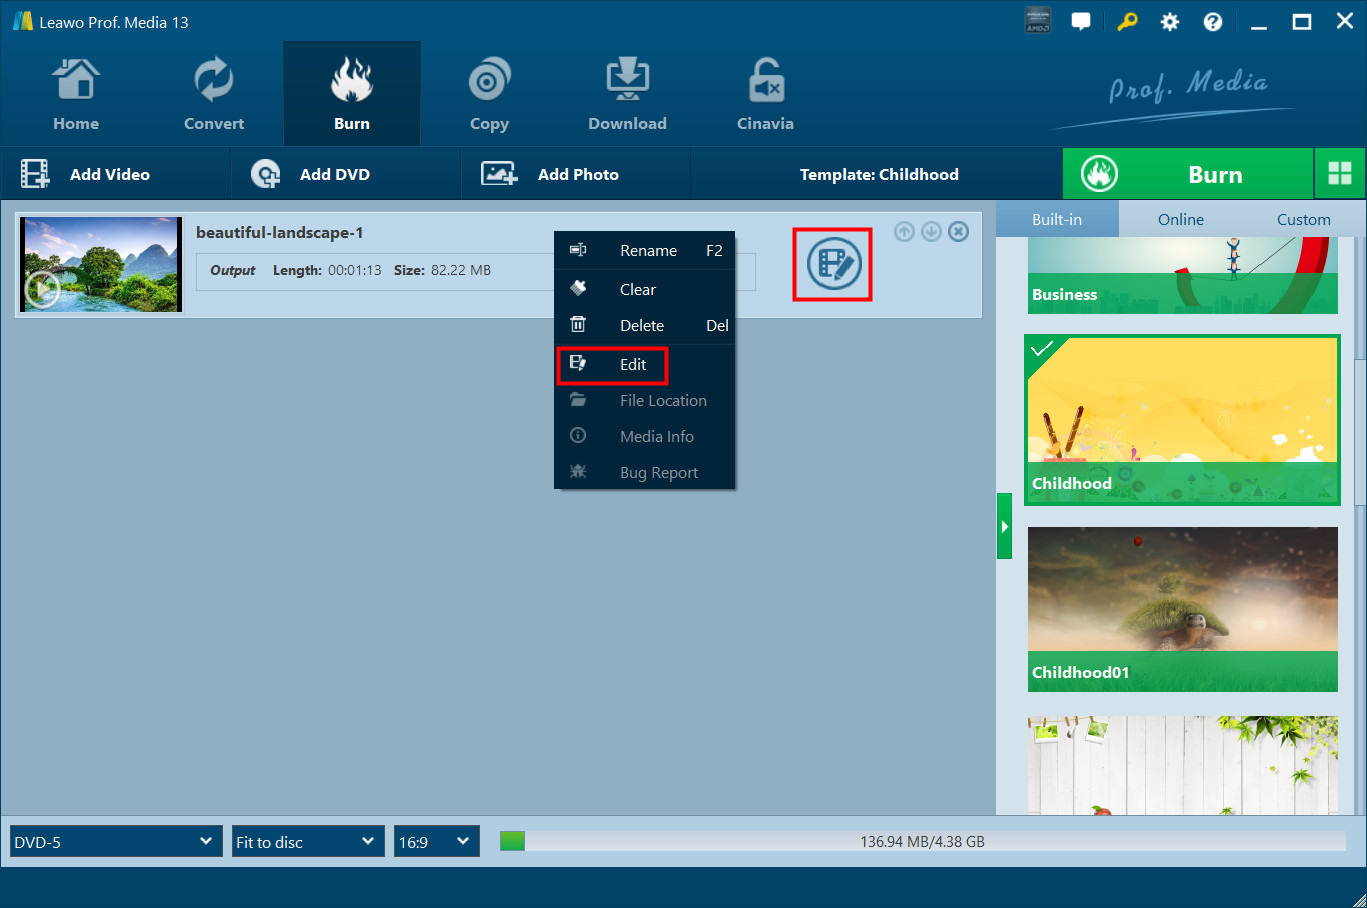
Task: Open the video edit icon for beautiful-landscape-1
Action: pyautogui.click(x=833, y=264)
